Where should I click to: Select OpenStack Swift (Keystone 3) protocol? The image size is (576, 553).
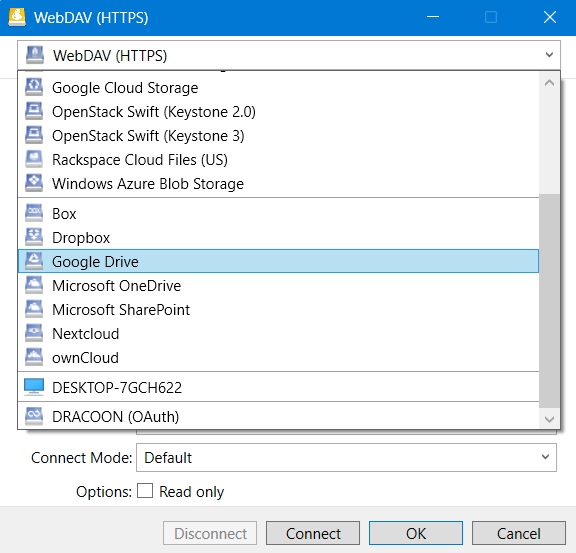[x=278, y=136]
